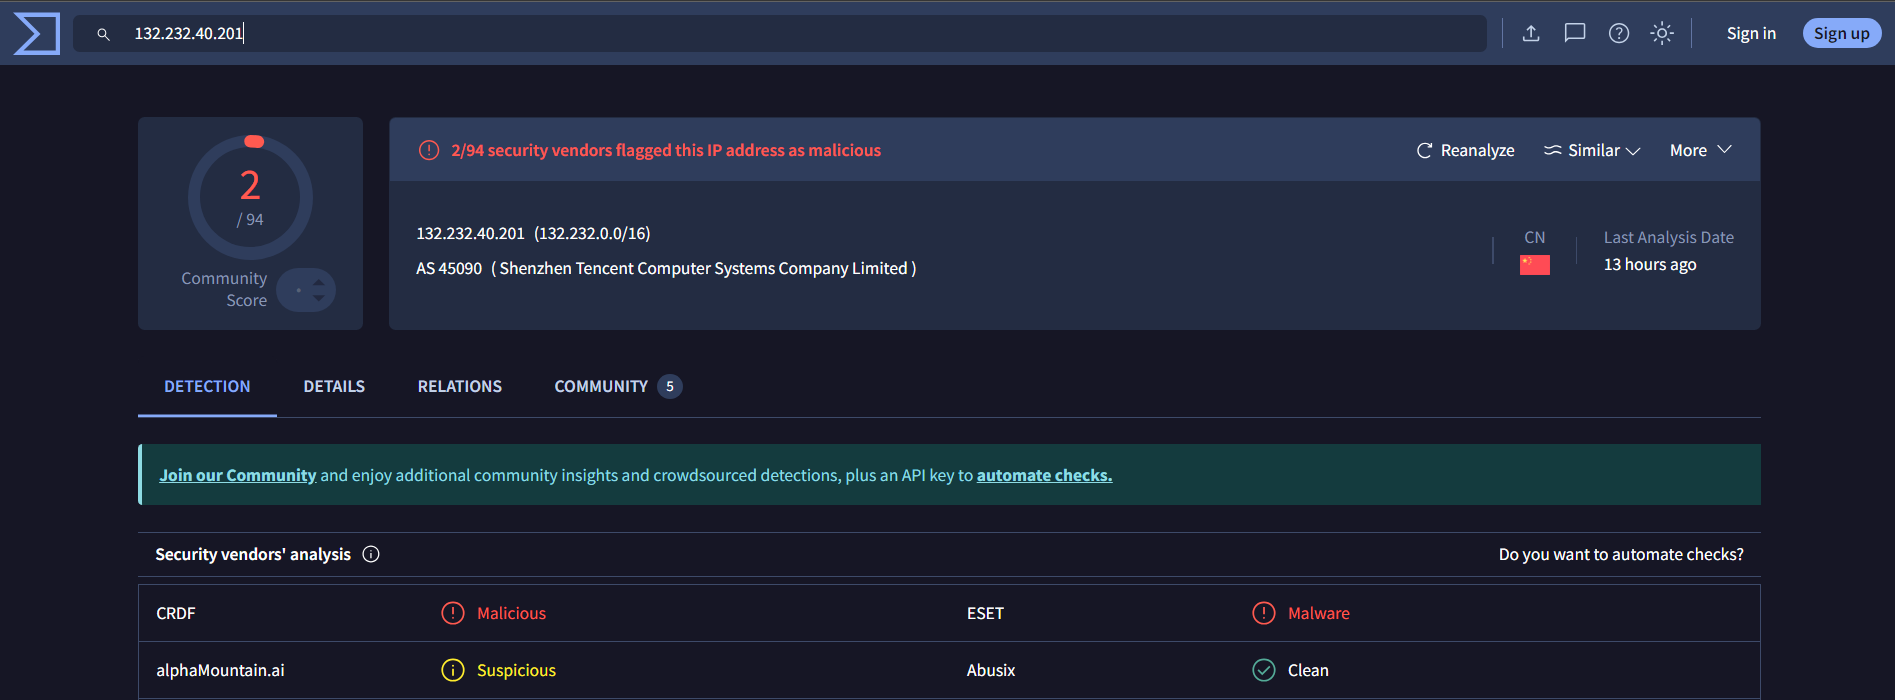Click the Malicious verdict label
Image resolution: width=1895 pixels, height=700 pixels.
pos(511,613)
